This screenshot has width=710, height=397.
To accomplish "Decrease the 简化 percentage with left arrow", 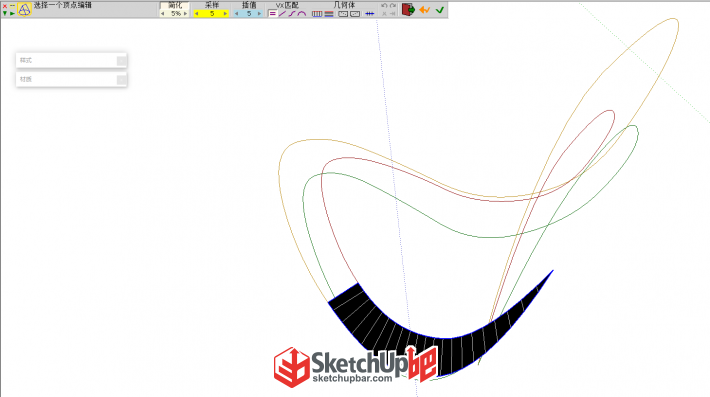I will pyautogui.click(x=163, y=14).
